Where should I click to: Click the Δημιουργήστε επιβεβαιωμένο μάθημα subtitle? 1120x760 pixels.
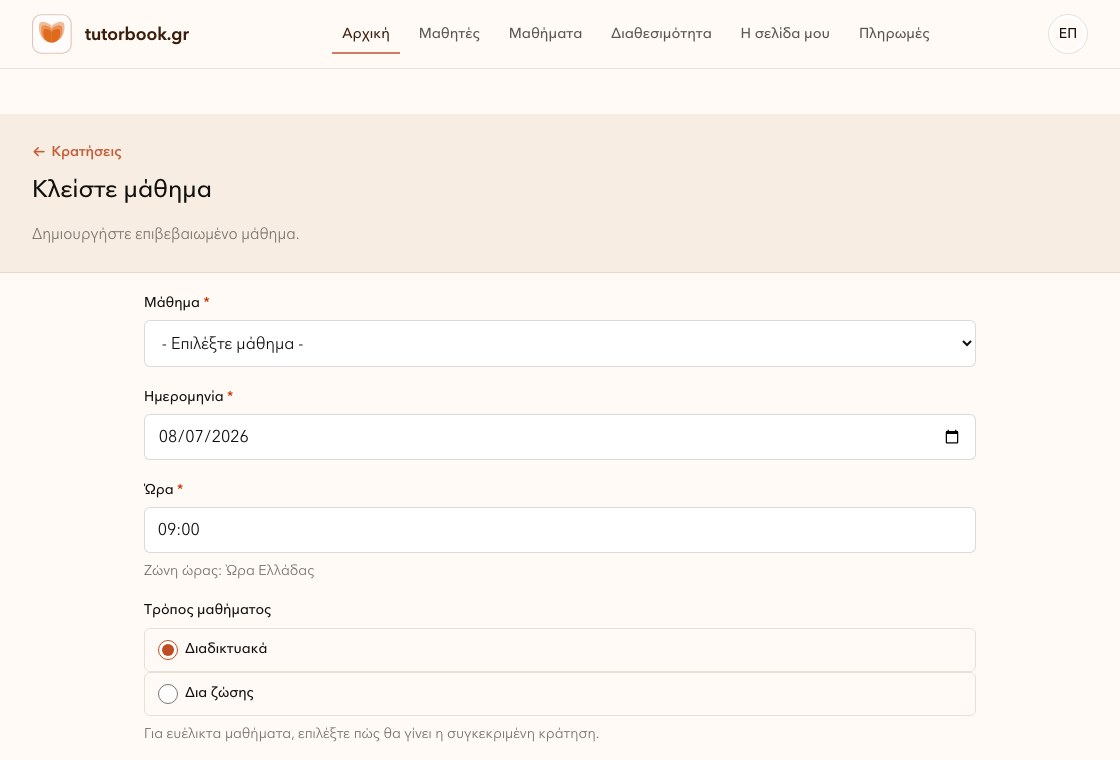pos(166,234)
